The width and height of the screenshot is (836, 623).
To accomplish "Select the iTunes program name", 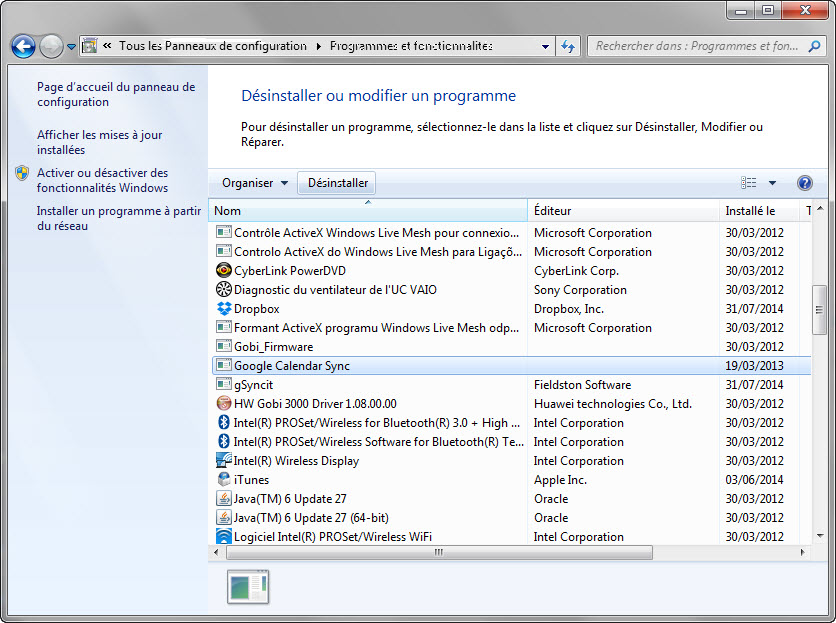I will tap(251, 480).
